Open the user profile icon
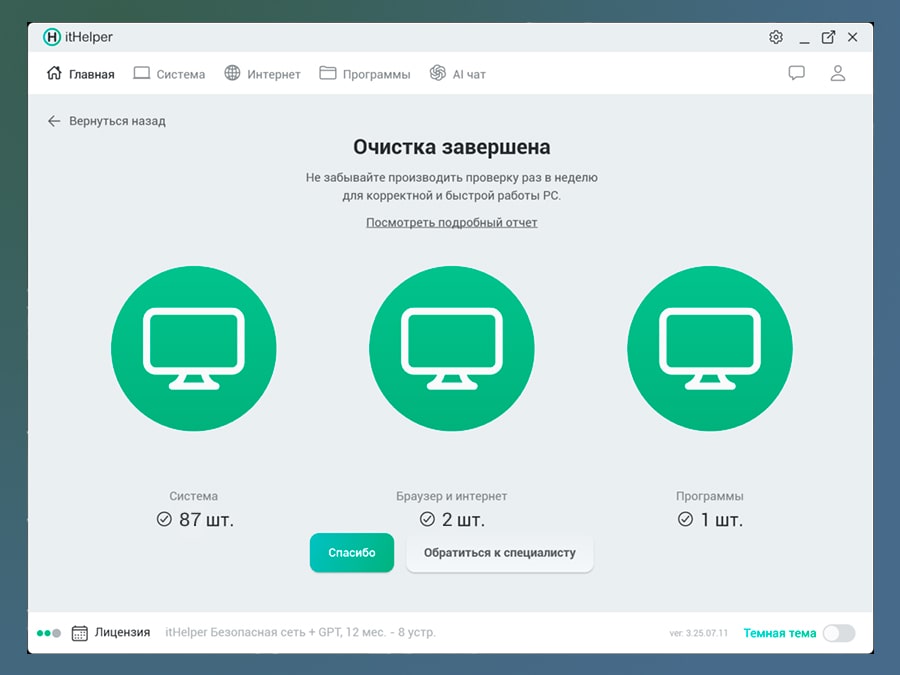 tap(838, 73)
